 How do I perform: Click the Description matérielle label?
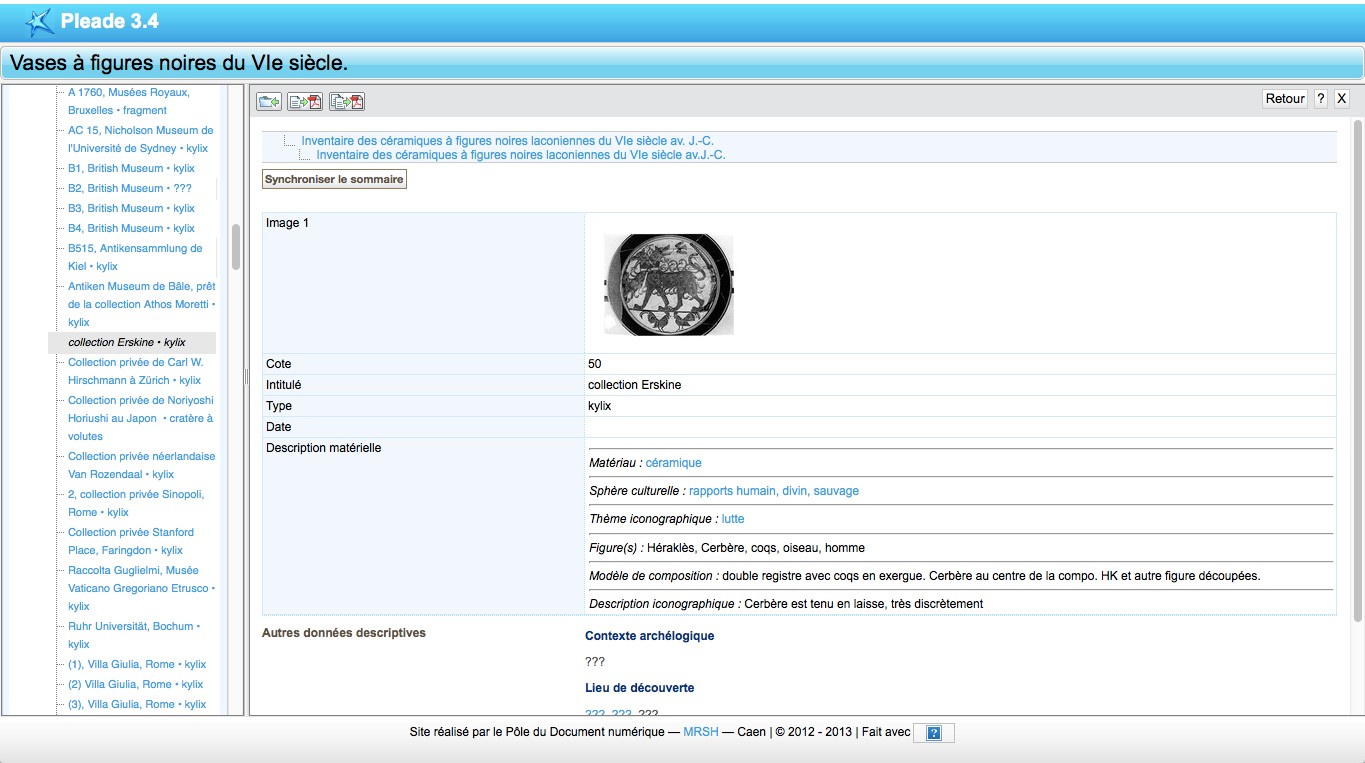point(324,448)
